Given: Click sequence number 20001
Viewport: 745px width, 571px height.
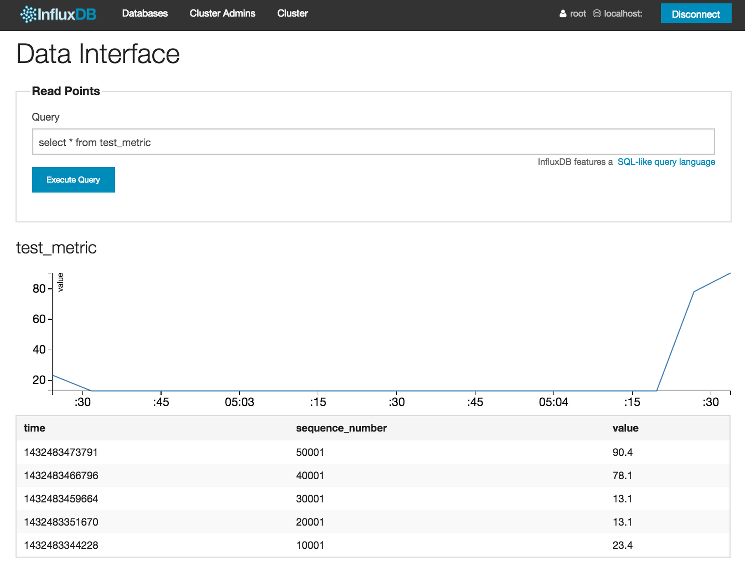Looking at the screenshot, I should pos(310,522).
